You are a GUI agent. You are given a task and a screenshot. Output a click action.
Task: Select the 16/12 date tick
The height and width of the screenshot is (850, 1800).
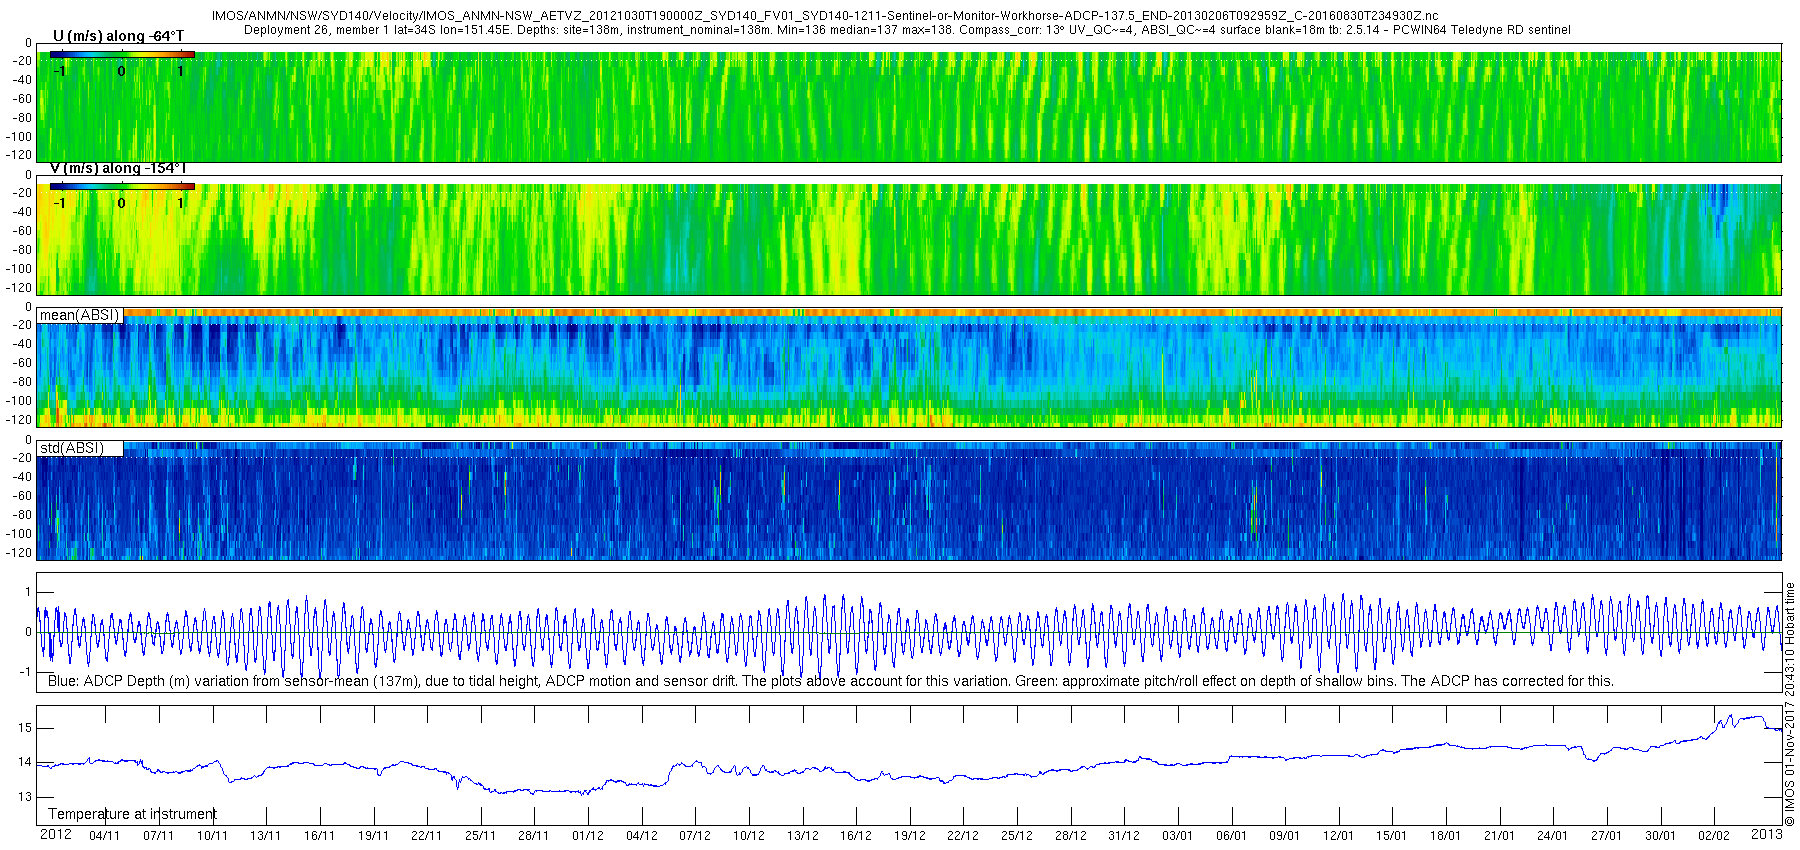[x=856, y=836]
